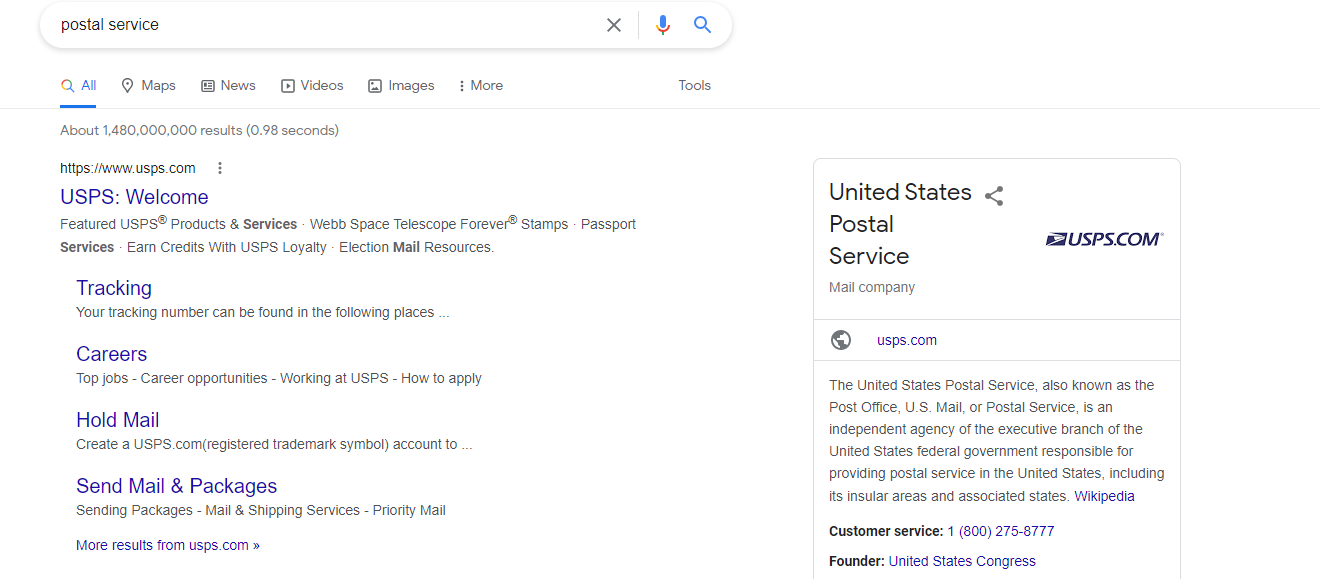
Task: Expand more results from usps.com
Action: tap(167, 546)
